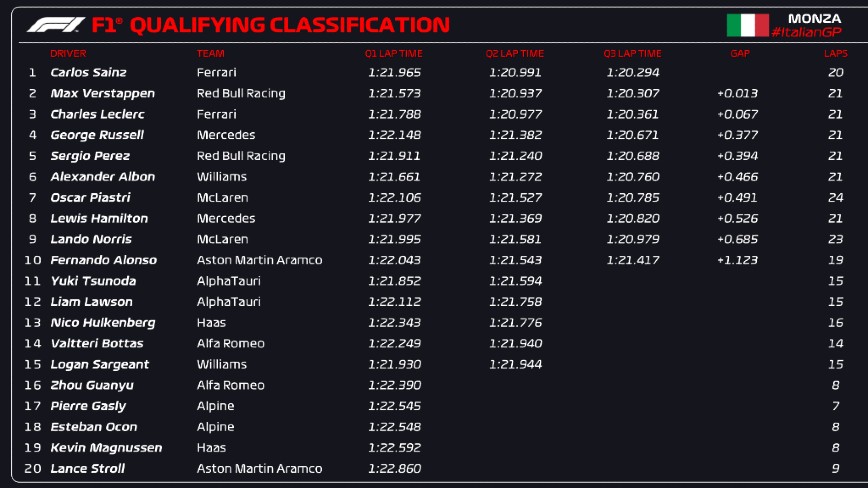The image size is (868, 488).
Task: Click Charles Leclerc's name
Action: tap(97, 114)
